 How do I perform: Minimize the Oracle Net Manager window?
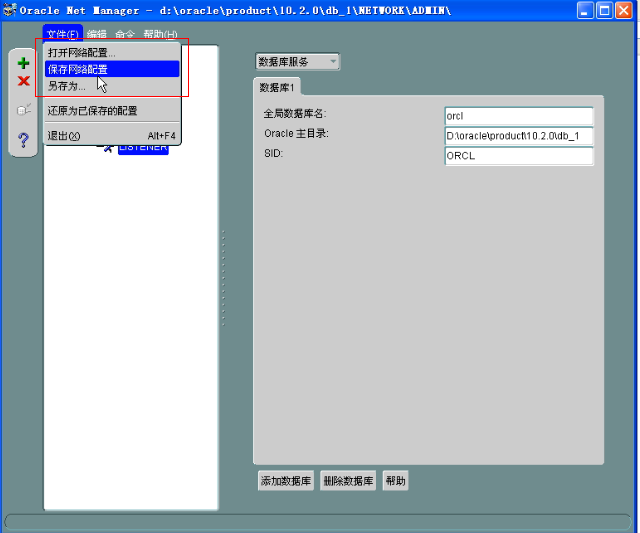point(585,10)
